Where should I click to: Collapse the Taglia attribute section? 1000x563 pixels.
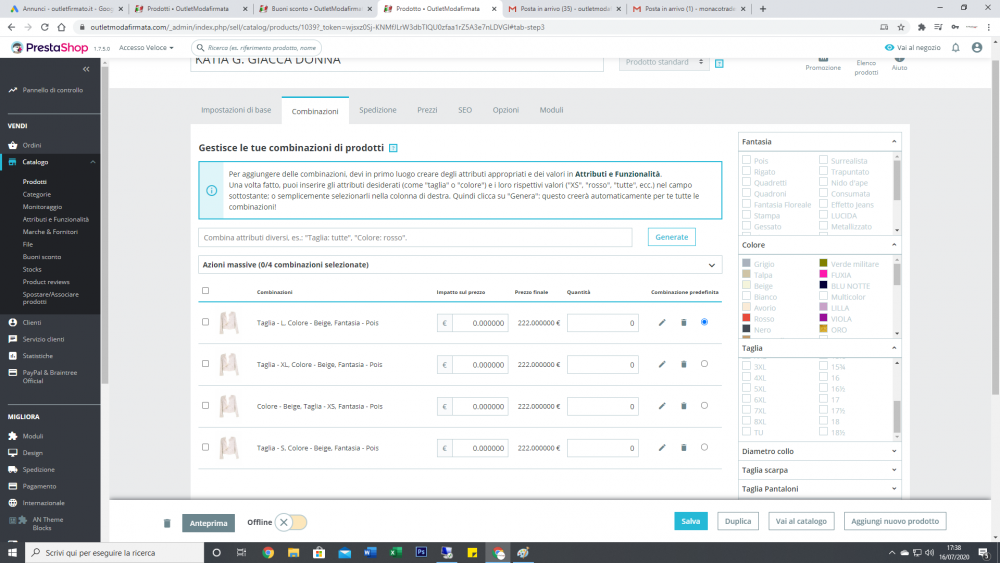coord(893,348)
